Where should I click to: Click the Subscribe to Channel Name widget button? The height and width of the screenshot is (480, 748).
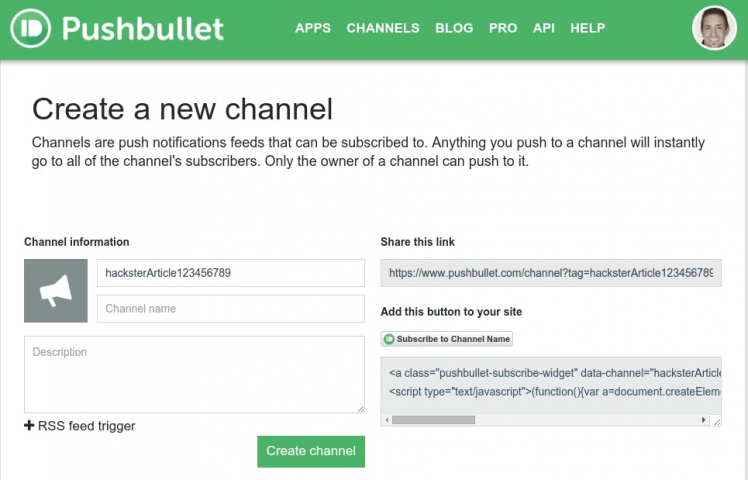(x=447, y=339)
